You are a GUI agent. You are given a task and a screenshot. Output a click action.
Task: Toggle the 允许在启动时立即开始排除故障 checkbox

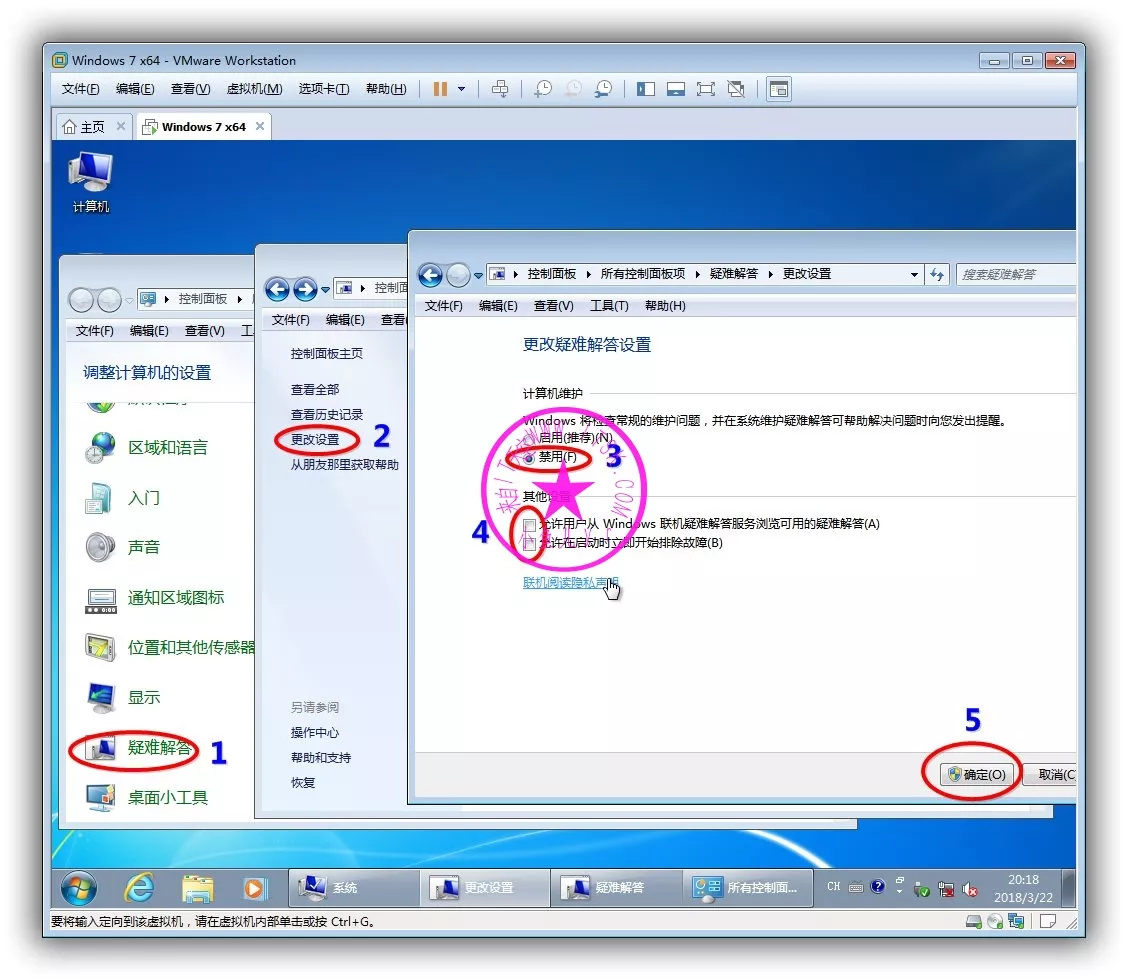tap(529, 543)
